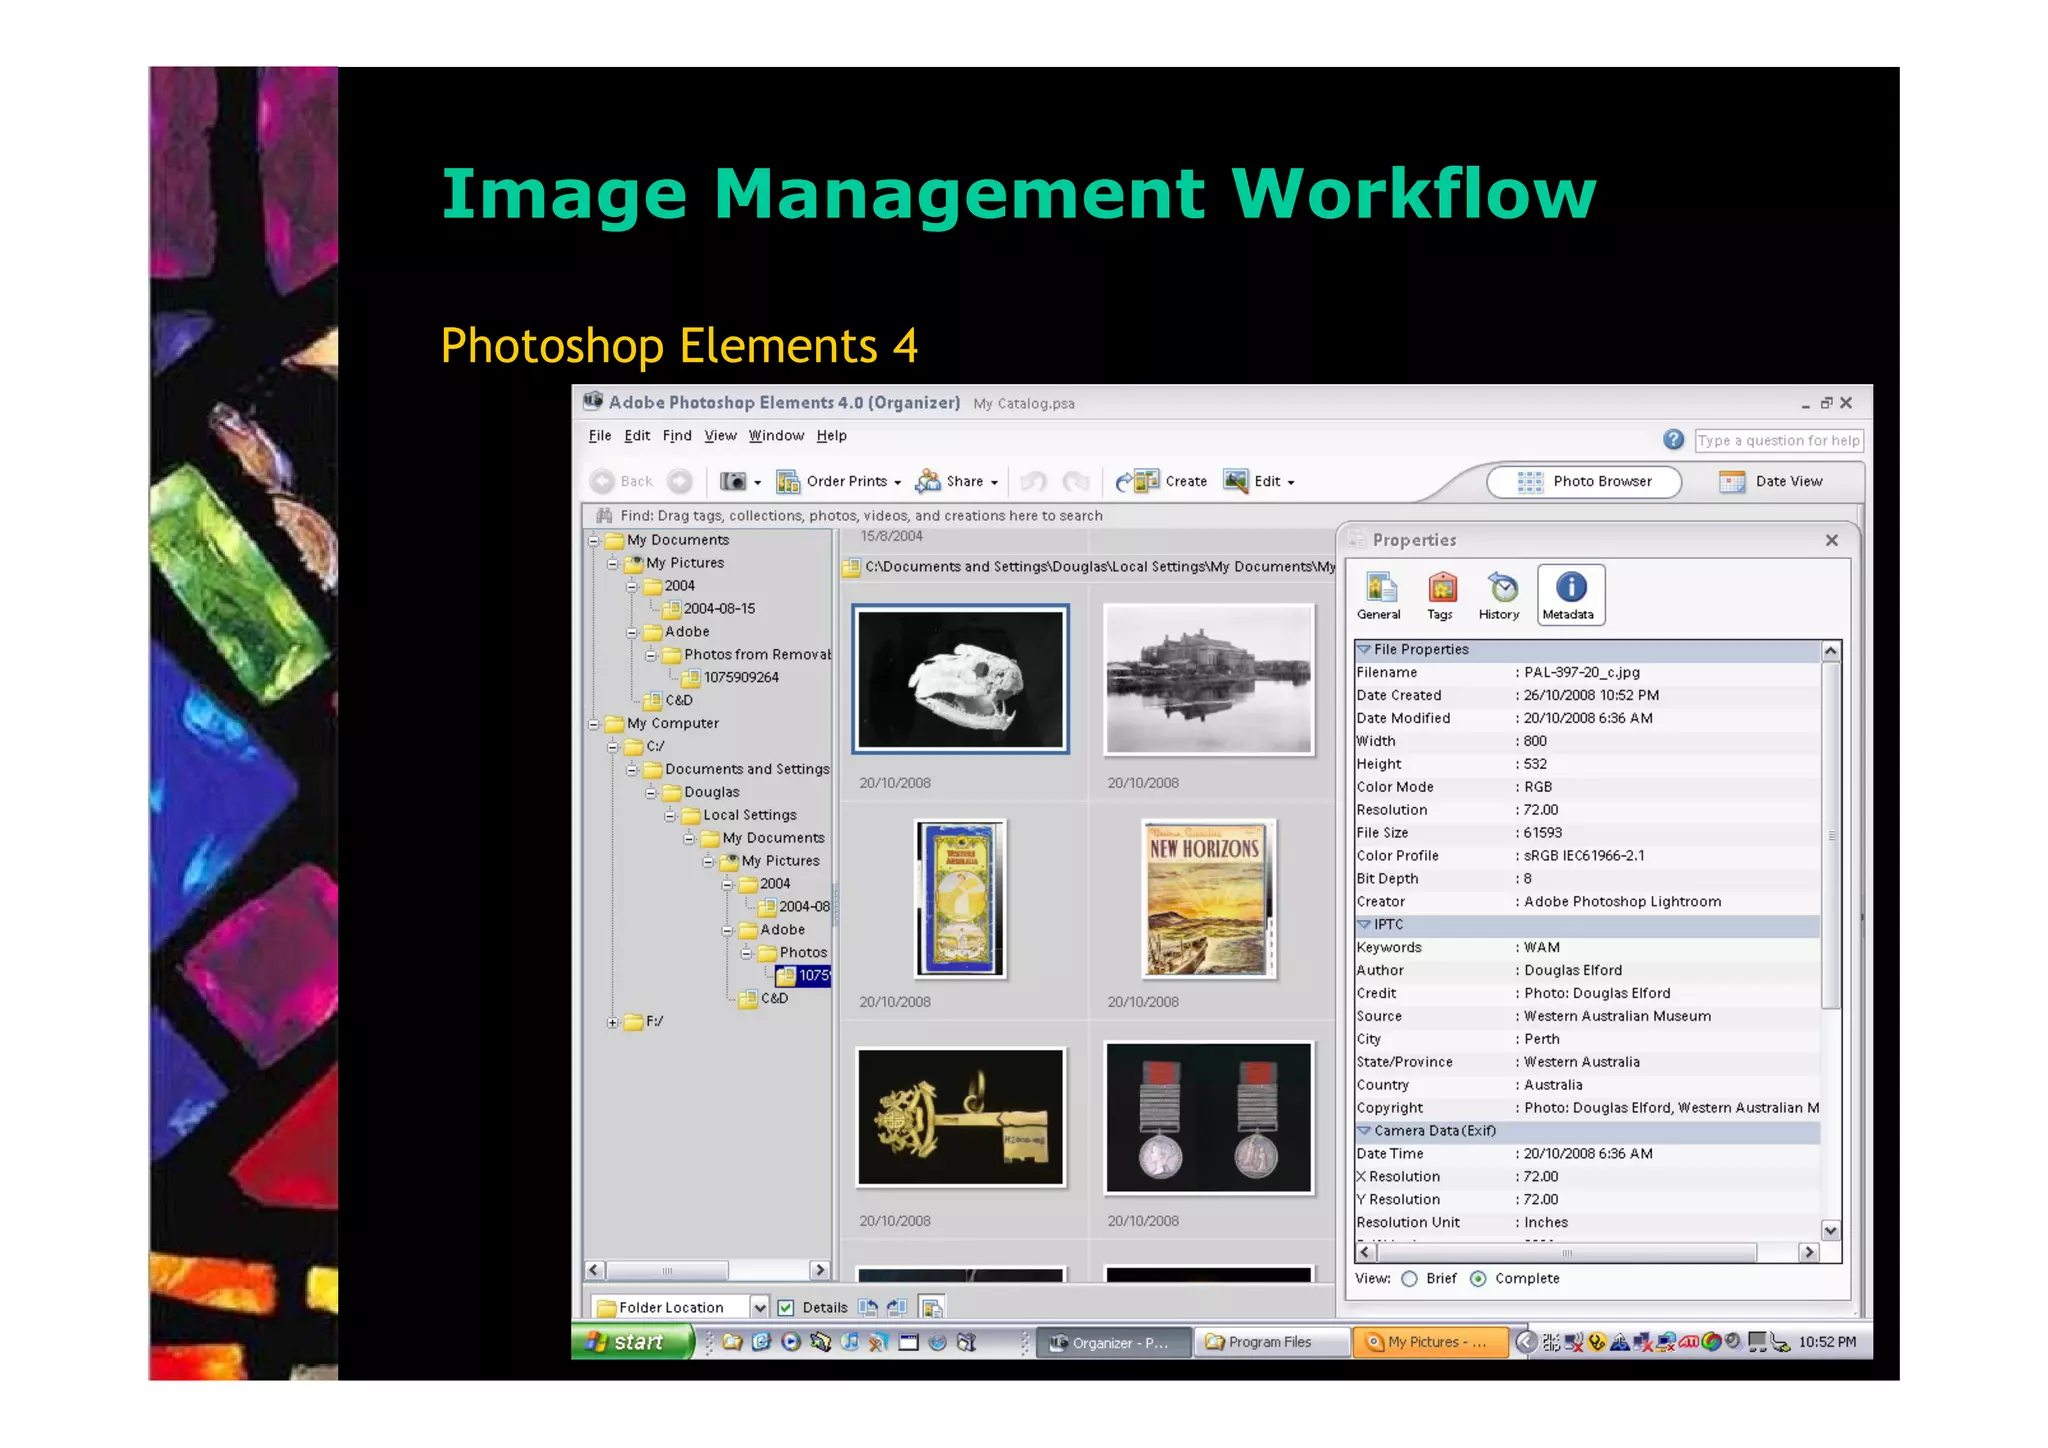Click the Back navigation arrow
Image resolution: width=2048 pixels, height=1448 pixels.
[x=602, y=482]
